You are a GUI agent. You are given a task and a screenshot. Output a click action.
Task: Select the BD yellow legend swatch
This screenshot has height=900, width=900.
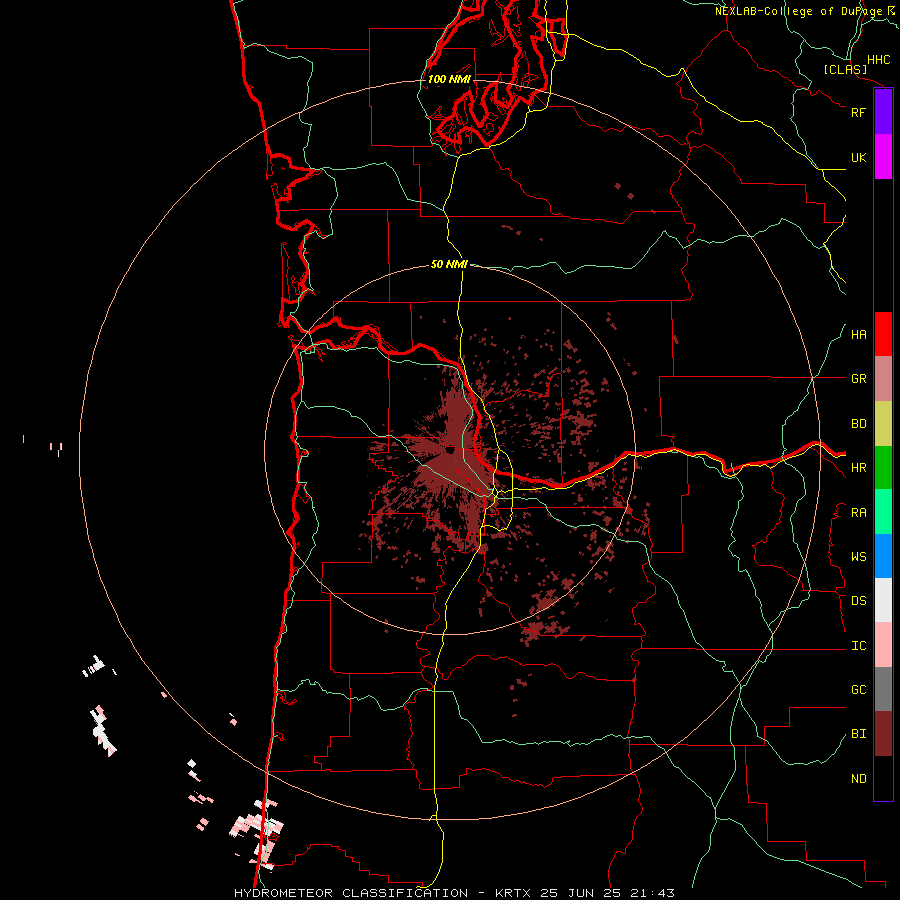point(883,424)
